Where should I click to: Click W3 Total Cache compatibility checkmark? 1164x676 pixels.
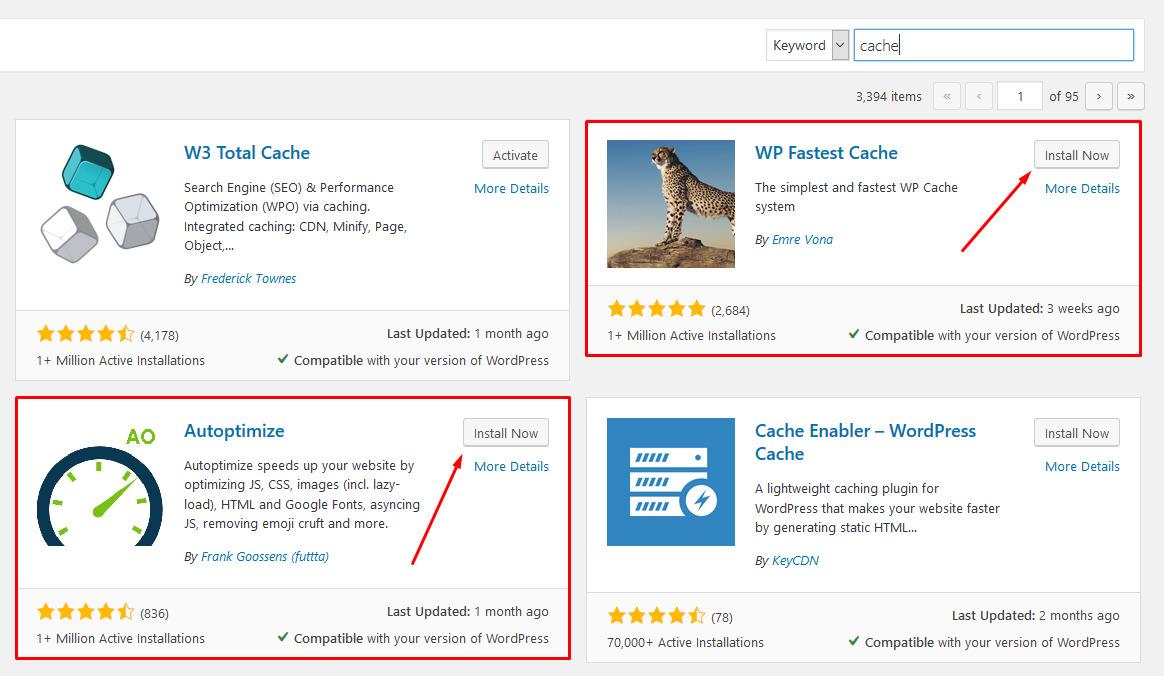pyautogui.click(x=283, y=359)
